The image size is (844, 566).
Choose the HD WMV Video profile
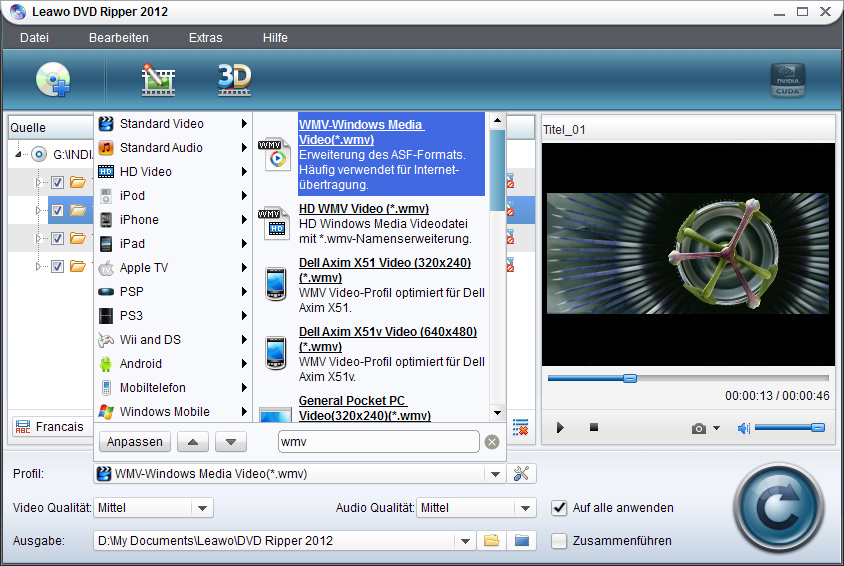[x=364, y=209]
